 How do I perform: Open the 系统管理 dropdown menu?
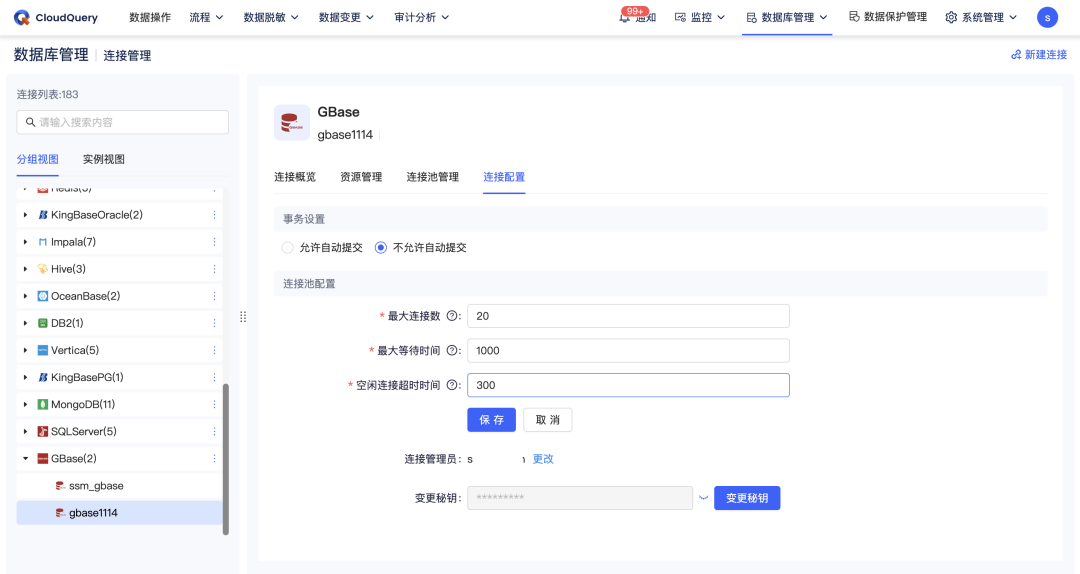pos(981,17)
